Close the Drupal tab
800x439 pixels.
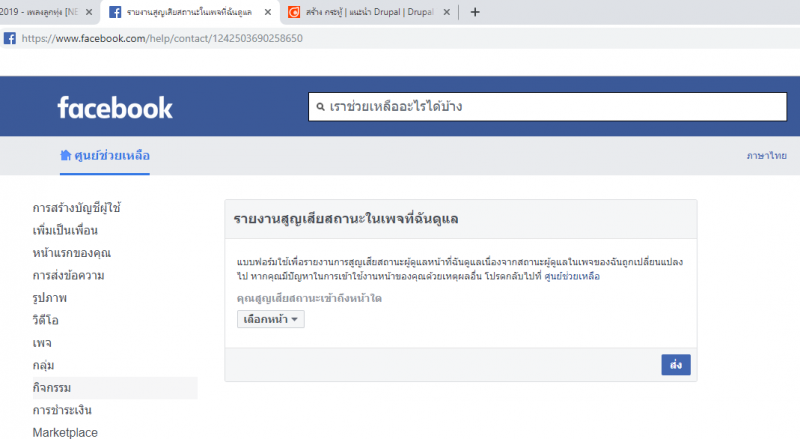(x=446, y=12)
